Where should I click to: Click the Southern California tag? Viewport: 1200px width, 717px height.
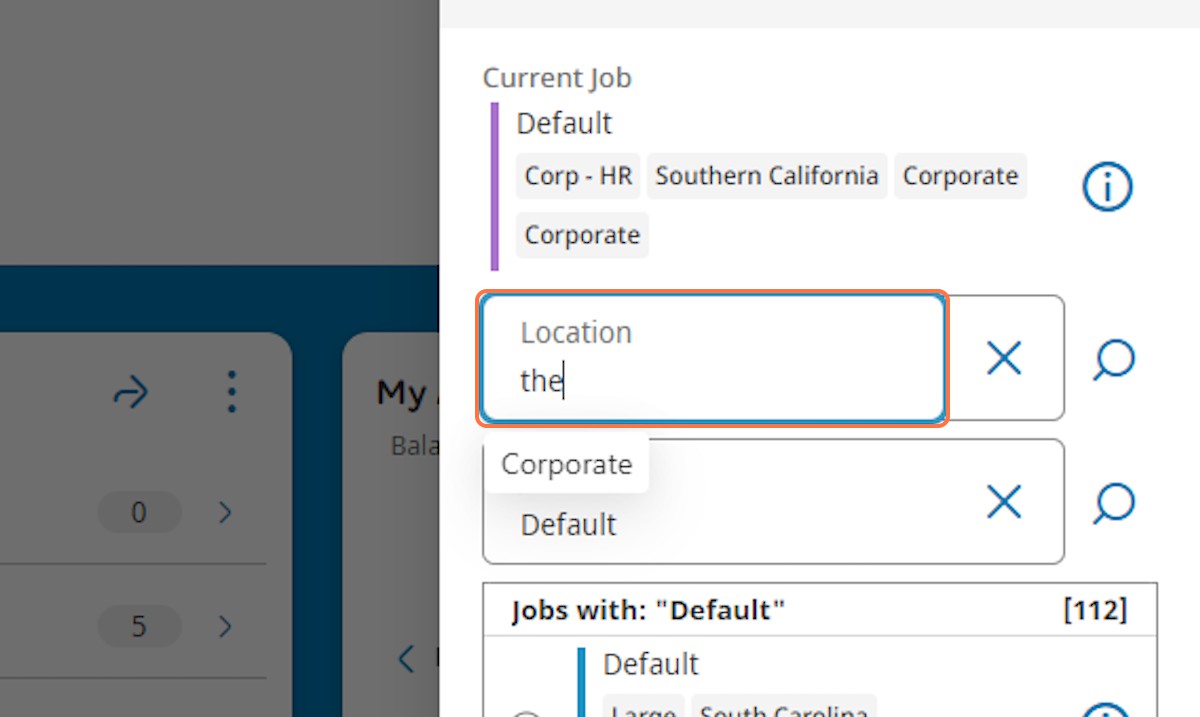767,176
